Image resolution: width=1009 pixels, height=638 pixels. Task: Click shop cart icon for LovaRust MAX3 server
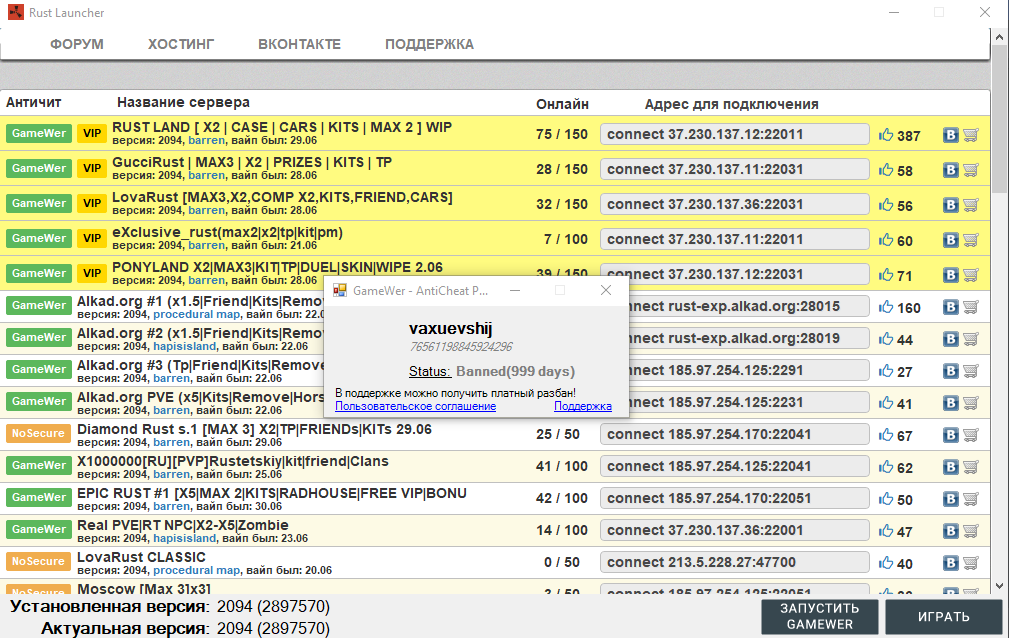[x=970, y=204]
